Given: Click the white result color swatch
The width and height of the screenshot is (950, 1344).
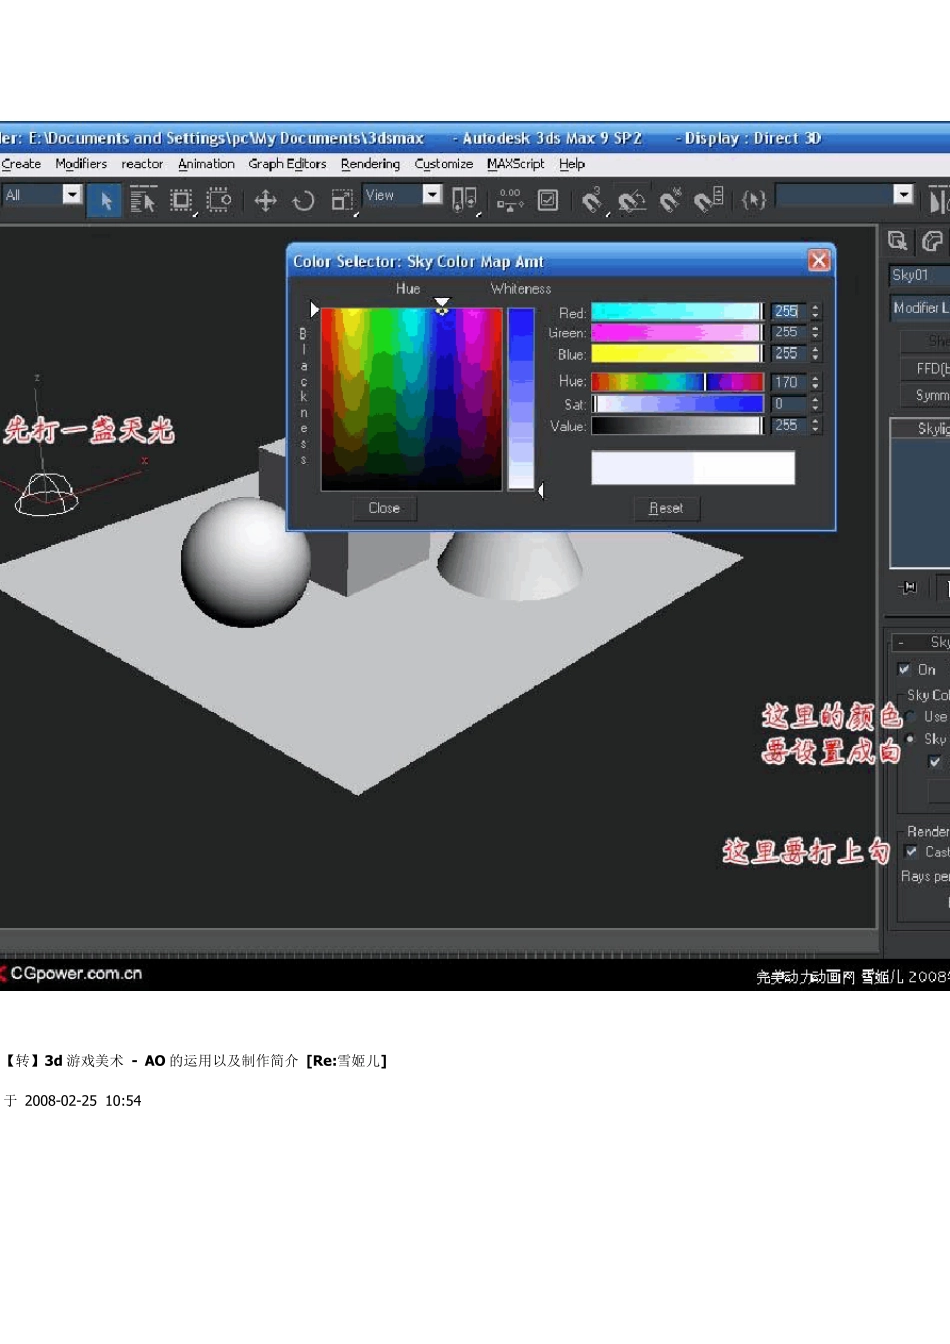Looking at the screenshot, I should (x=744, y=468).
